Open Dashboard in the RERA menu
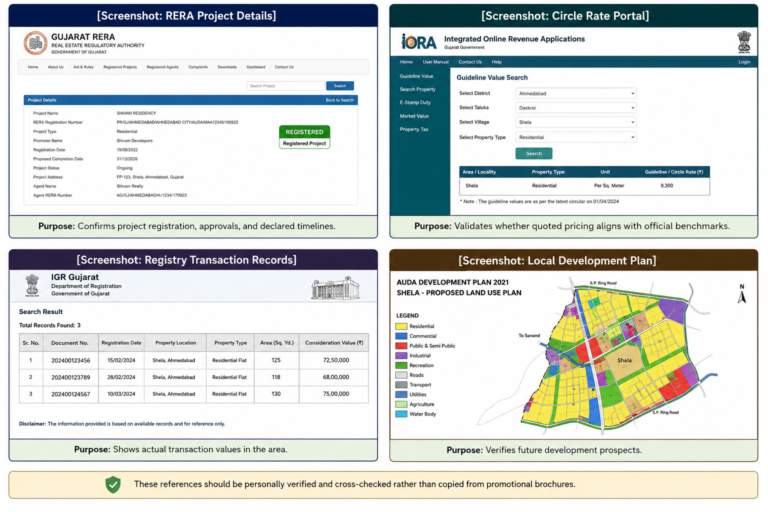 coord(256,67)
